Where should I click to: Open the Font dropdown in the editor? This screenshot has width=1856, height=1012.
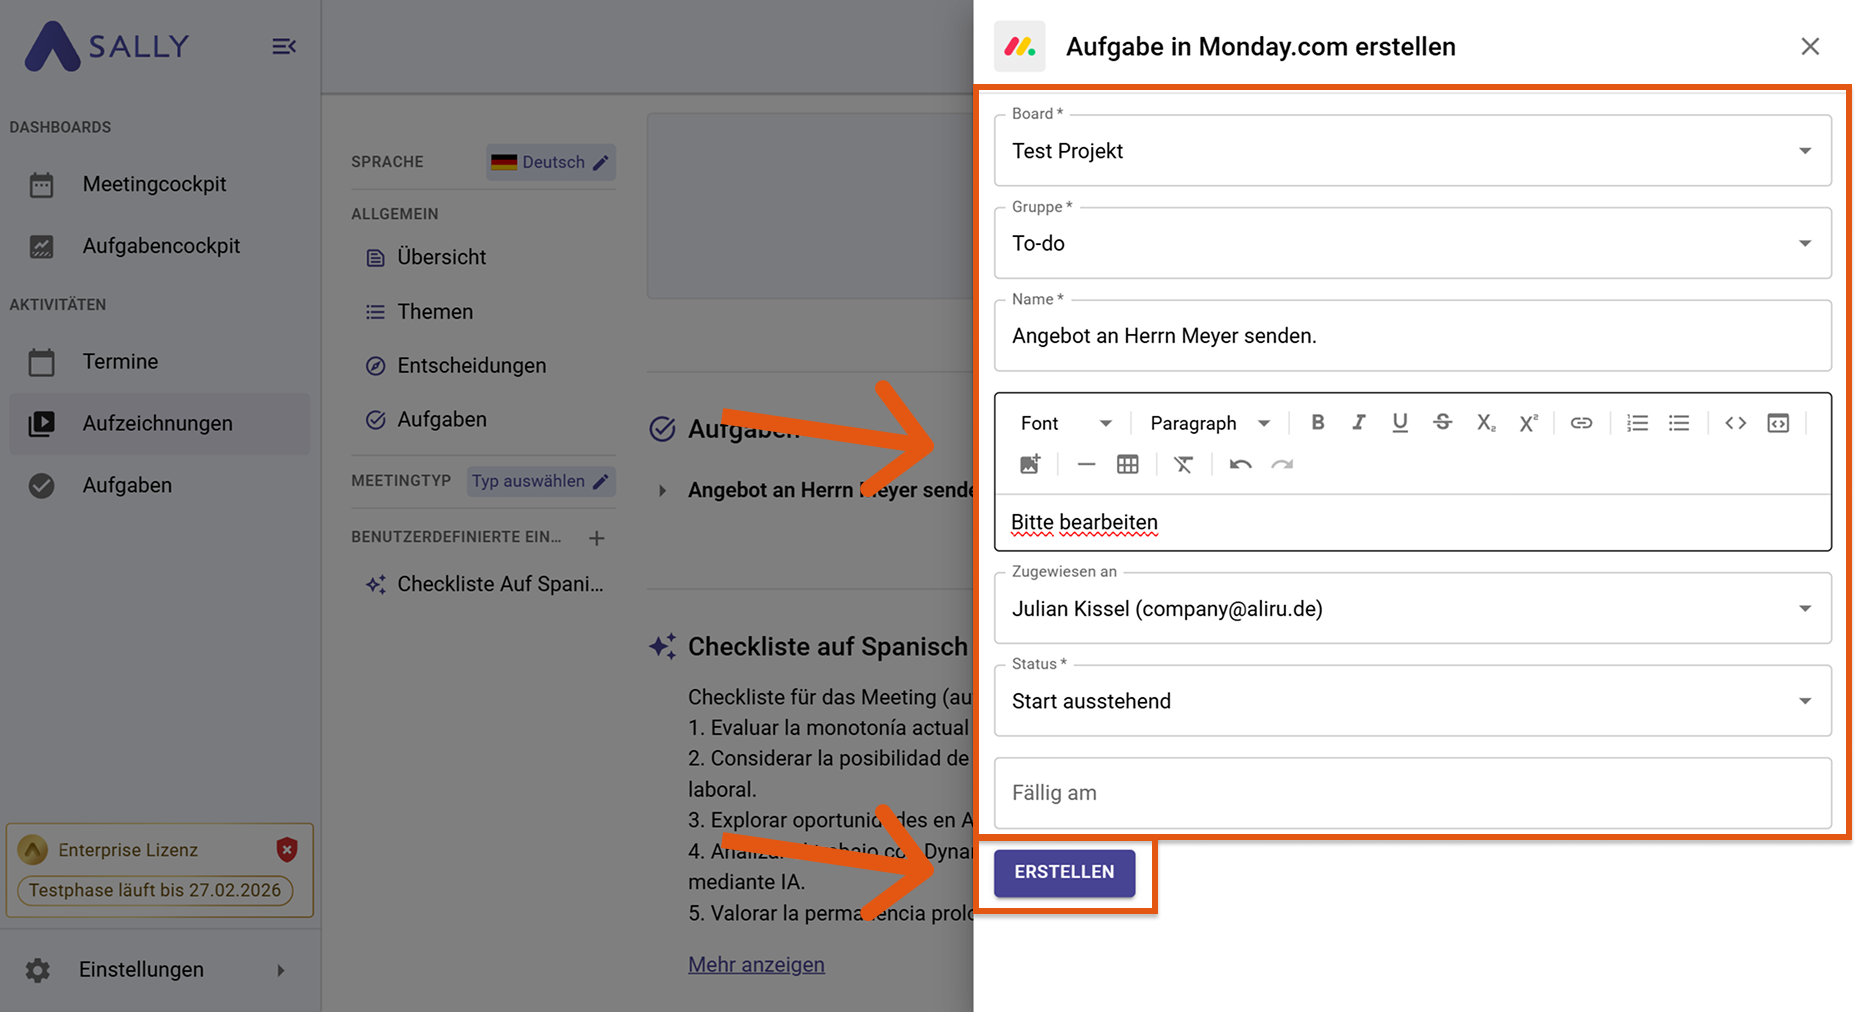coord(1065,424)
